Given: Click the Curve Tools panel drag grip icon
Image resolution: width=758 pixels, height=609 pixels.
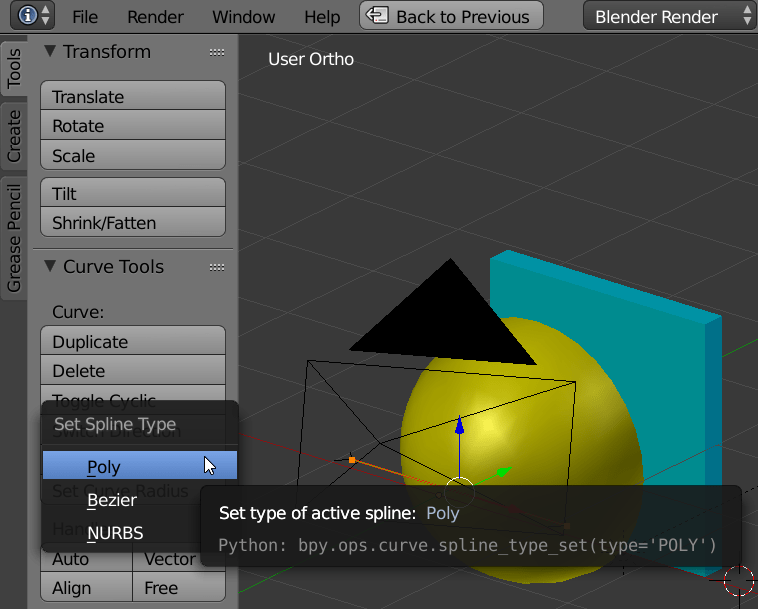Looking at the screenshot, I should tap(217, 267).
